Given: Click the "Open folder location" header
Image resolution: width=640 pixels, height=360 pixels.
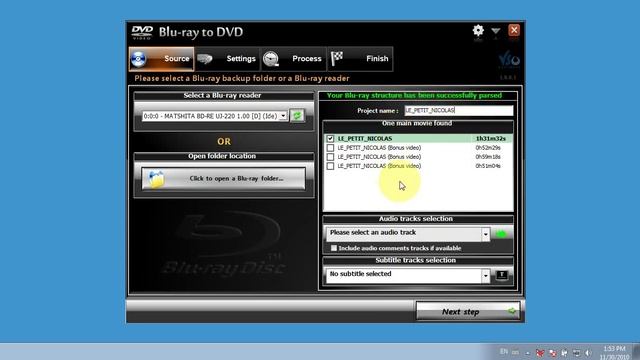Looking at the screenshot, I should pyautogui.click(x=222, y=156).
